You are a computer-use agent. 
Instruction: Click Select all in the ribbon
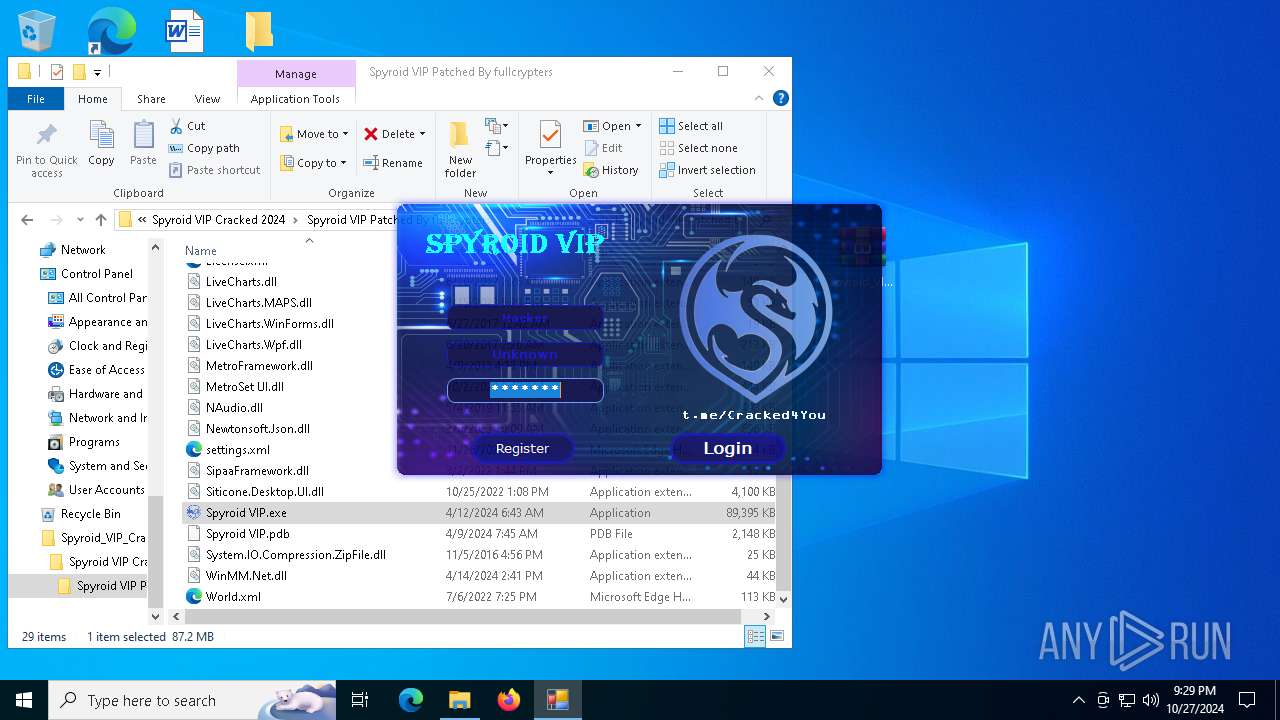pos(691,126)
